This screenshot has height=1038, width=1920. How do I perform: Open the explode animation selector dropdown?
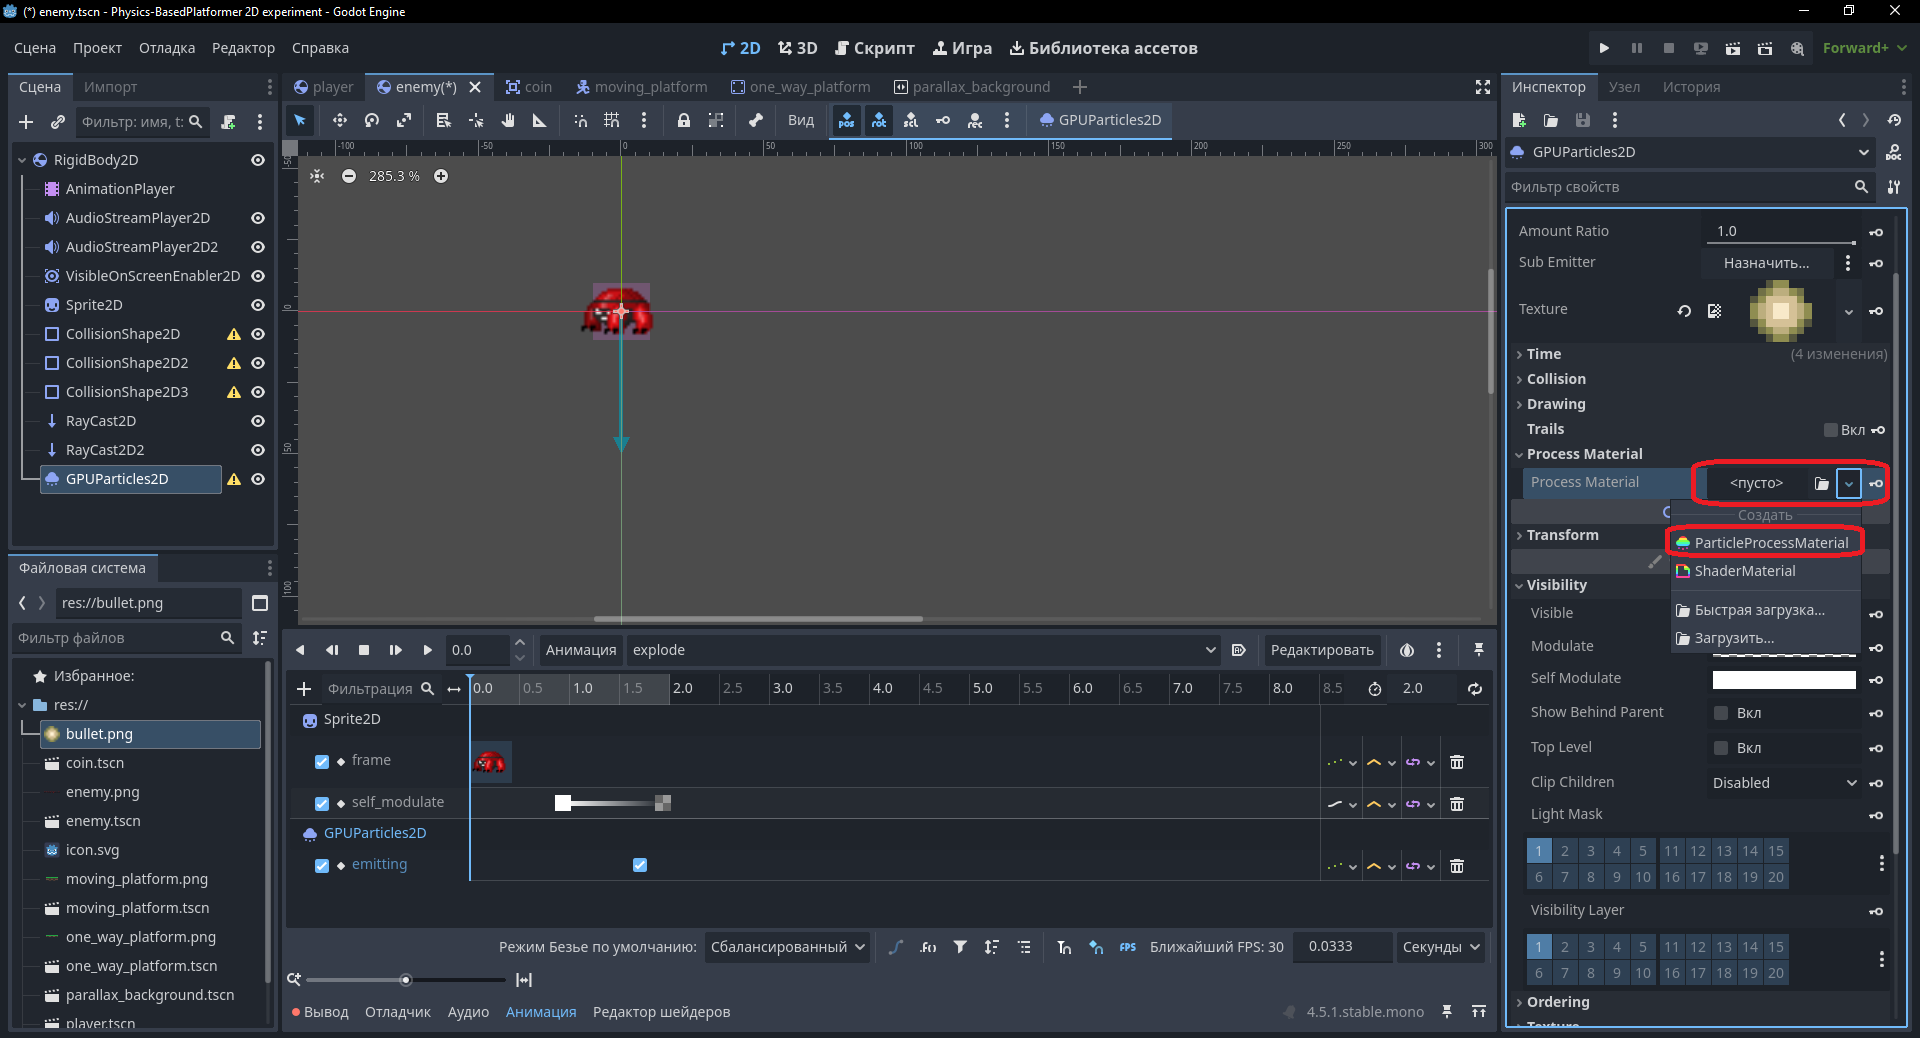(x=924, y=650)
